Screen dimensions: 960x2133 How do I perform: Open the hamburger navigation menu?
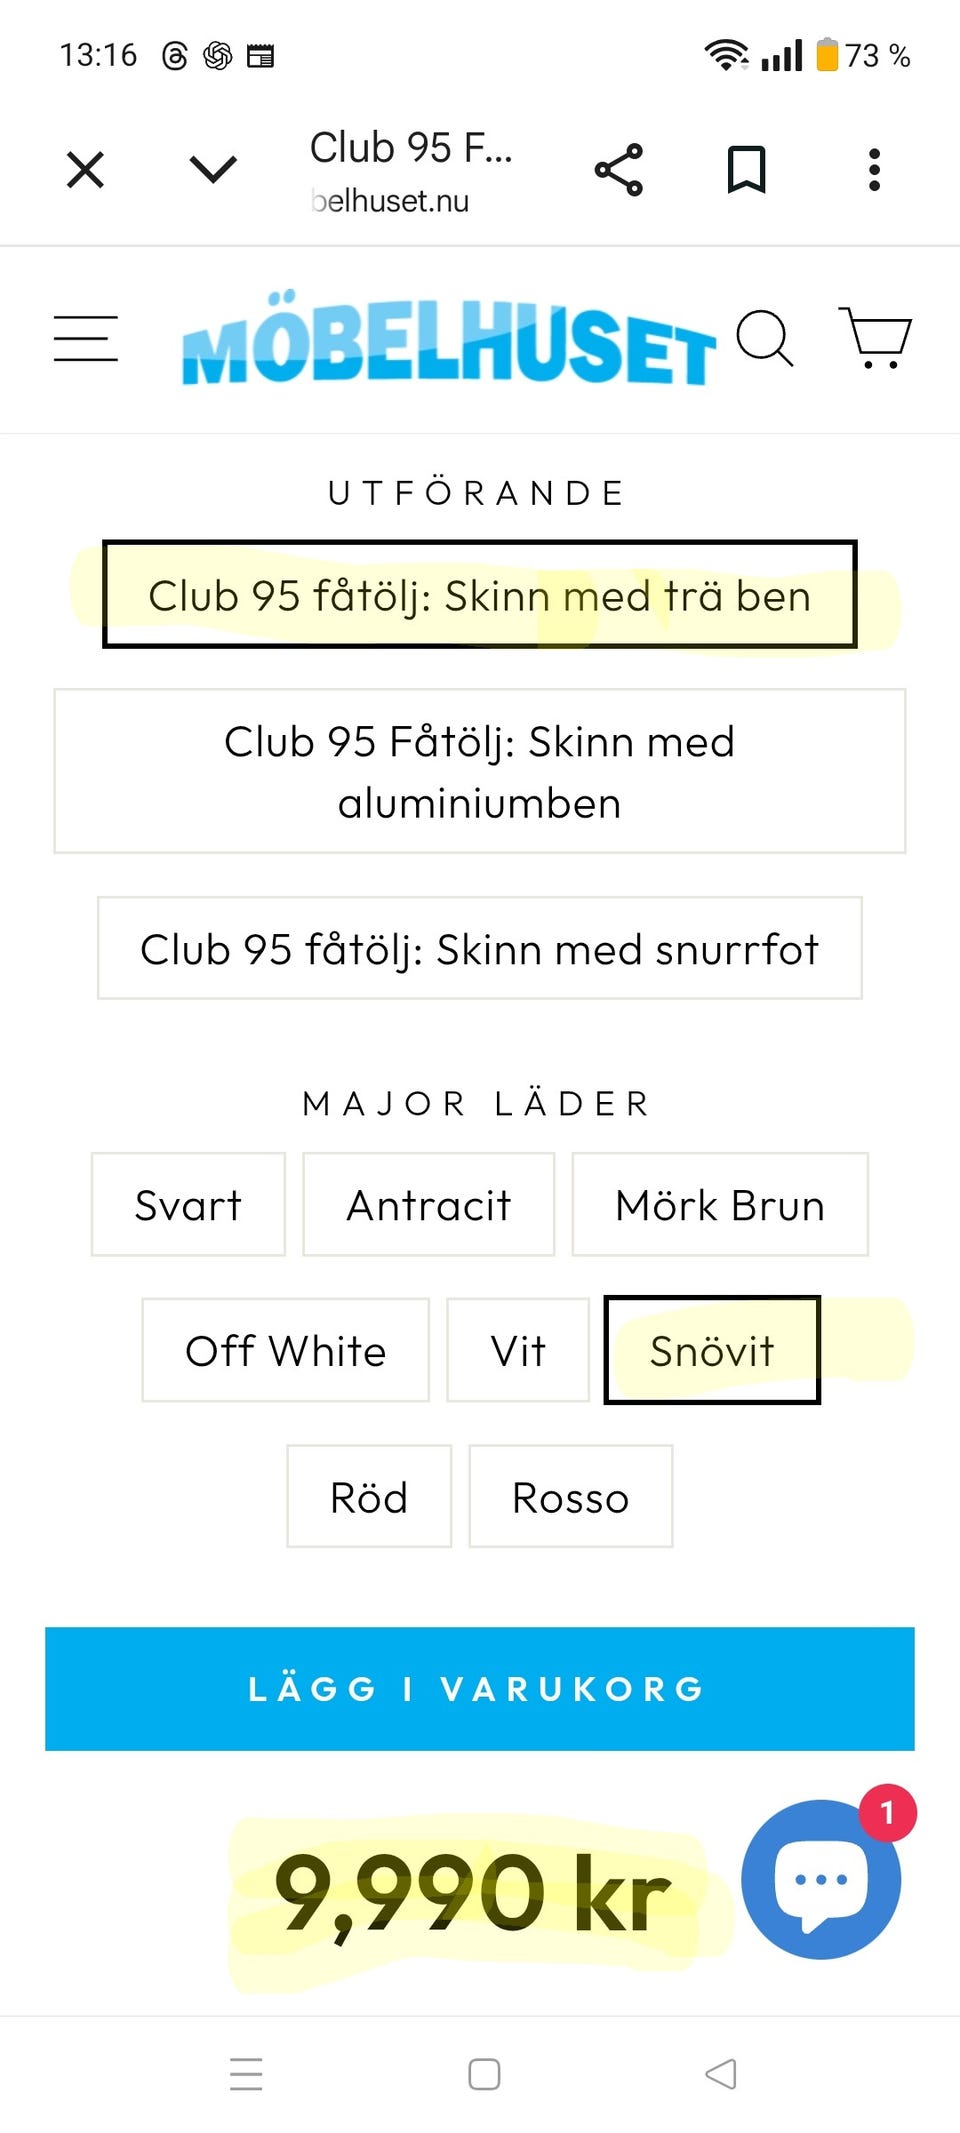[86, 338]
